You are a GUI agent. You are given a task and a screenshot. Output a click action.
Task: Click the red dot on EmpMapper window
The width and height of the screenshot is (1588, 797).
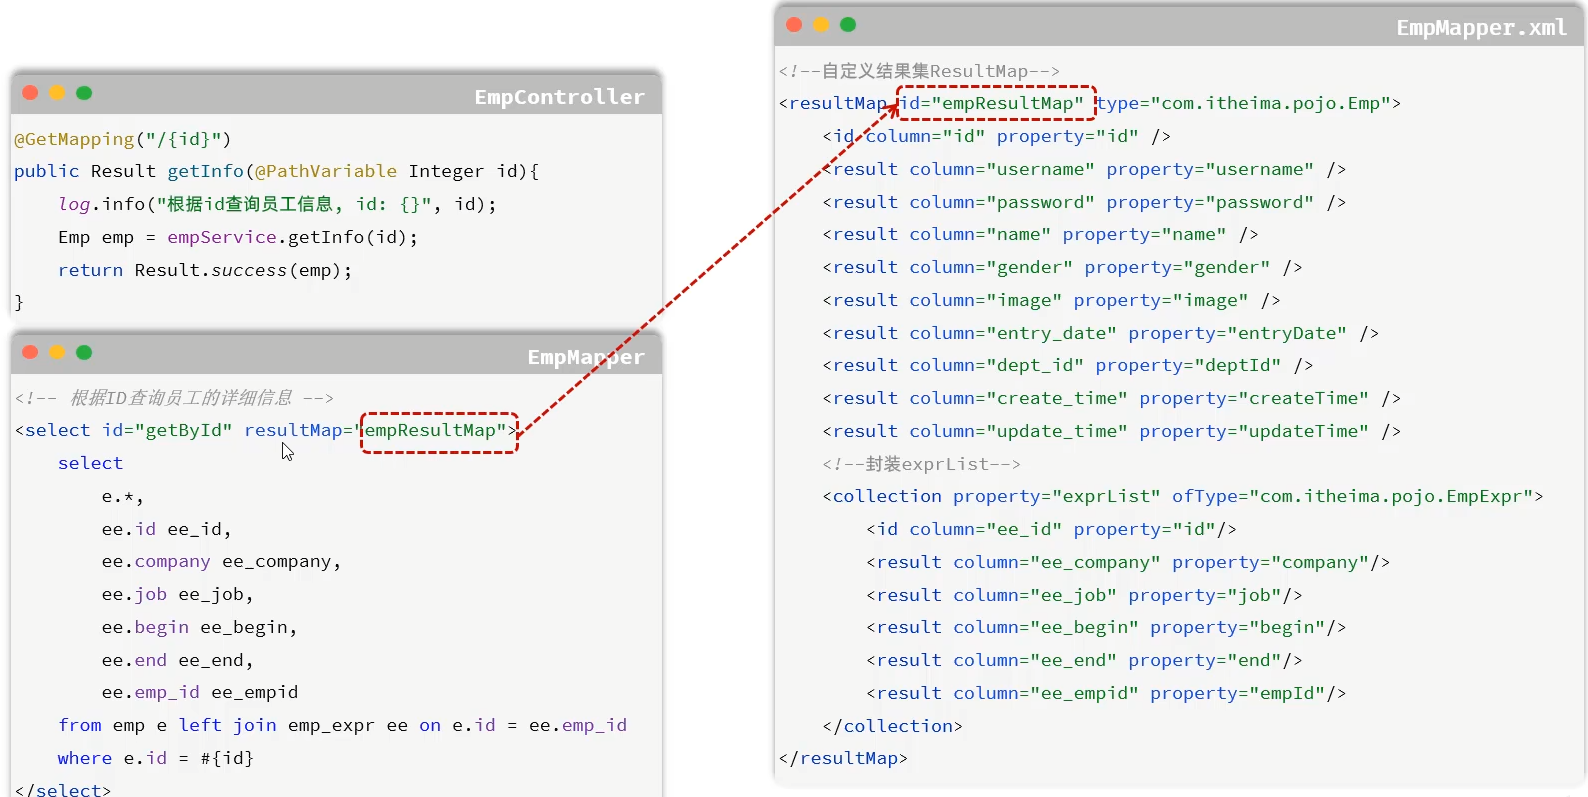[30, 352]
